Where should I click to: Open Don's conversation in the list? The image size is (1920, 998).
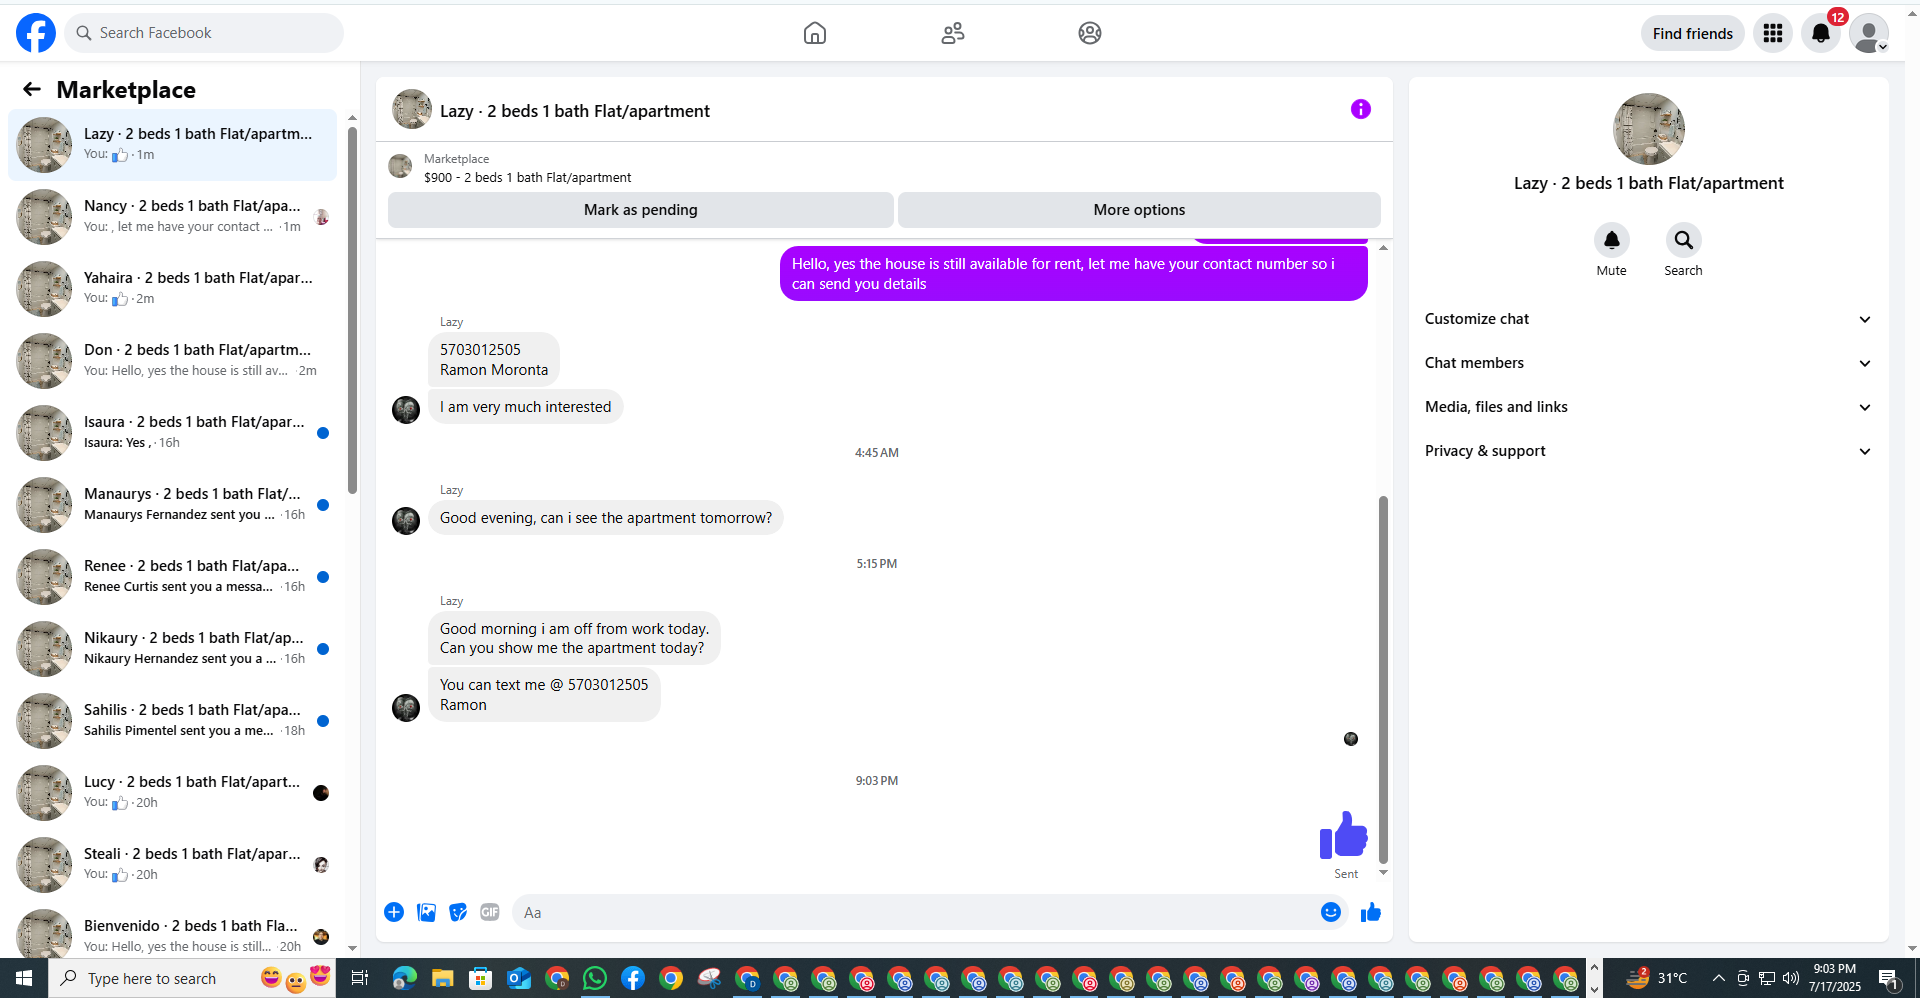173,361
